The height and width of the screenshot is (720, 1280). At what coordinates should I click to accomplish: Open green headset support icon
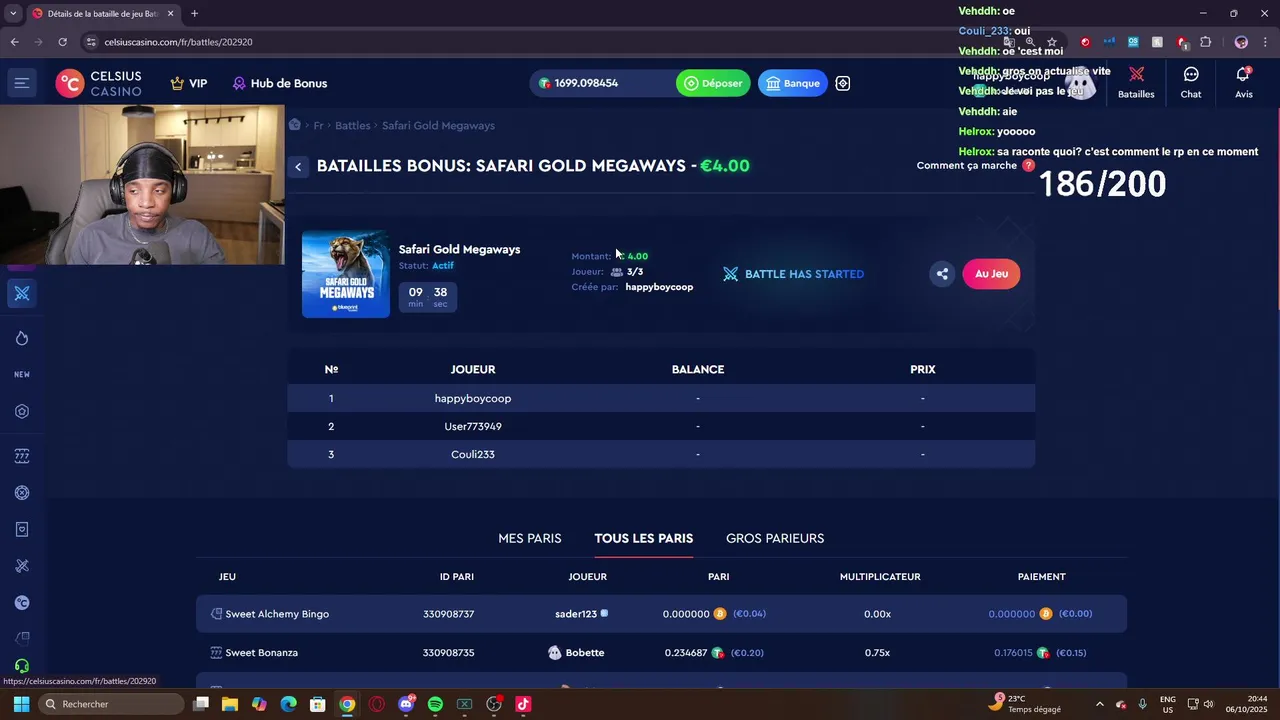pyautogui.click(x=22, y=666)
